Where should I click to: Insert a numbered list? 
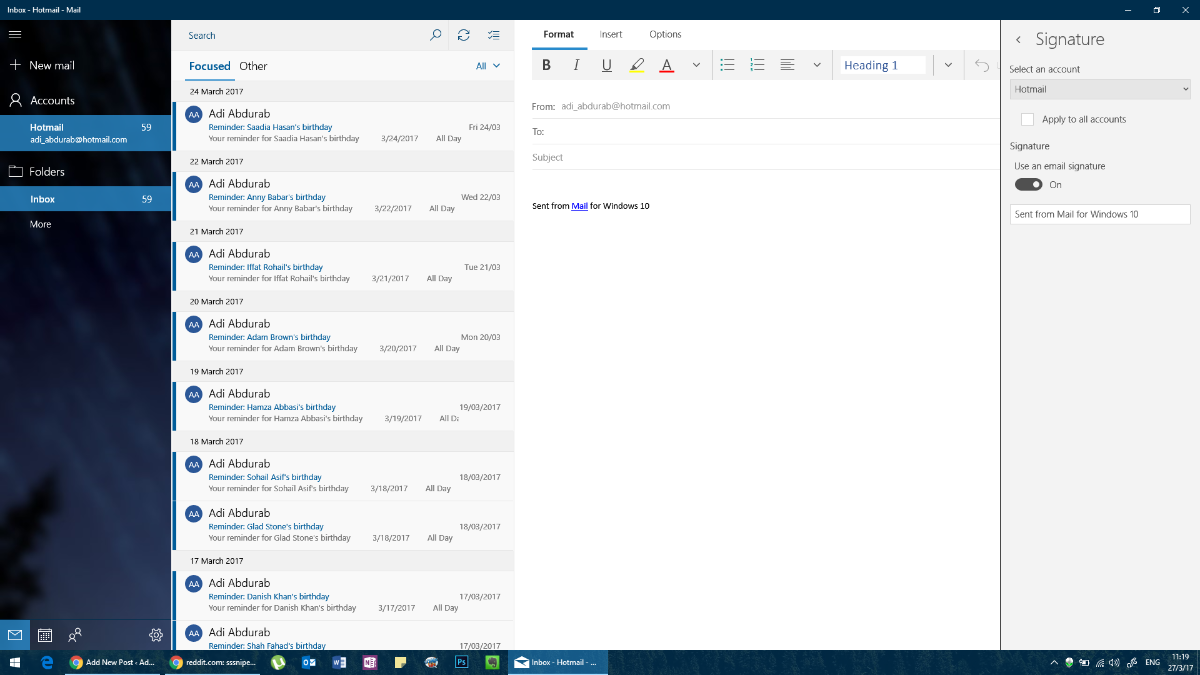point(758,65)
